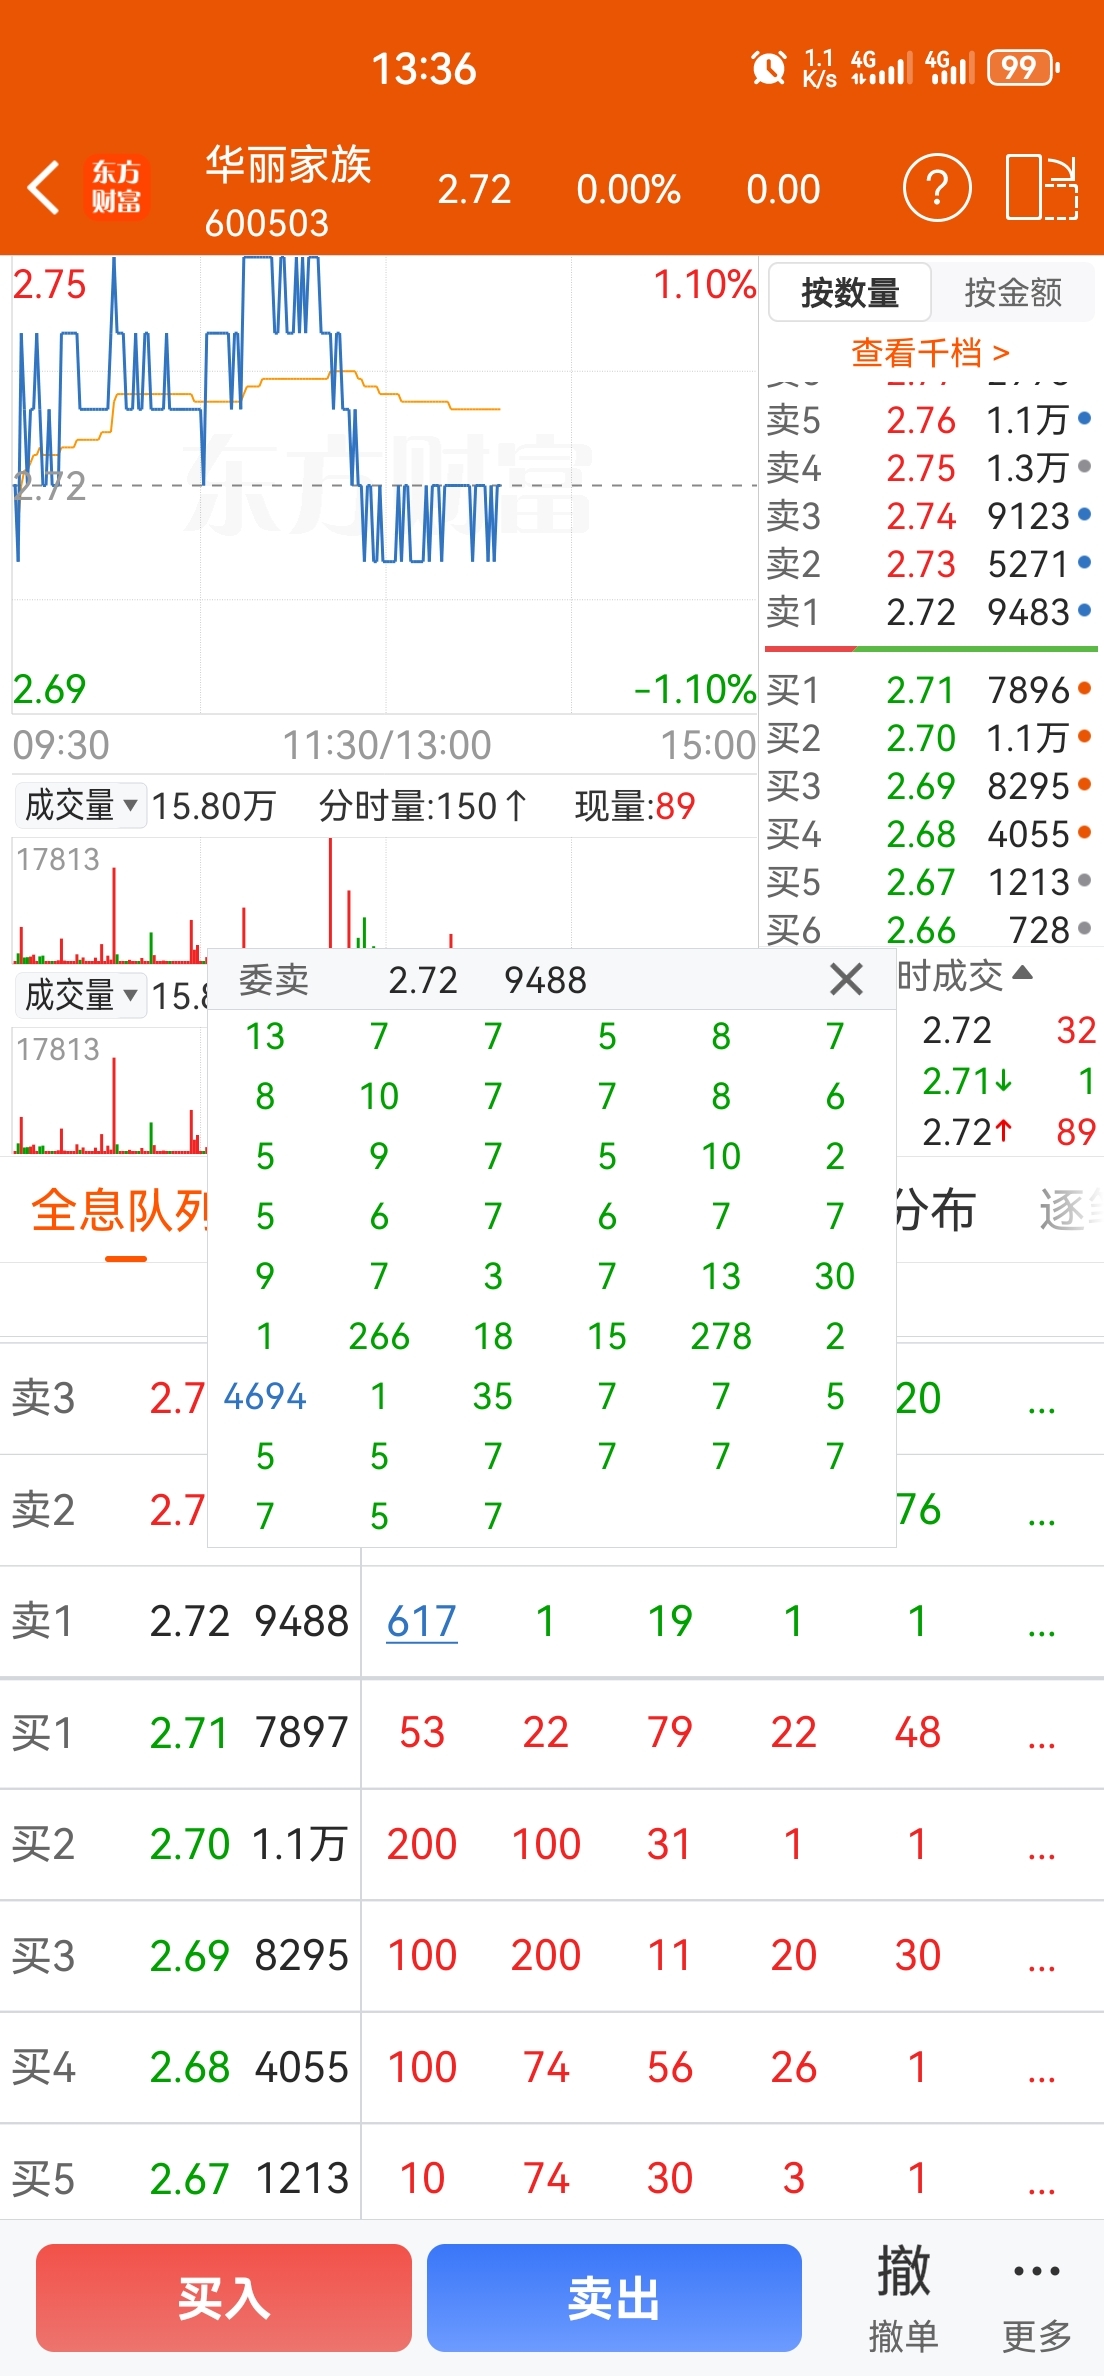This screenshot has width=1104, height=2376.
Task: Open the 更多 three-dot menu
Action: point(1037,2298)
